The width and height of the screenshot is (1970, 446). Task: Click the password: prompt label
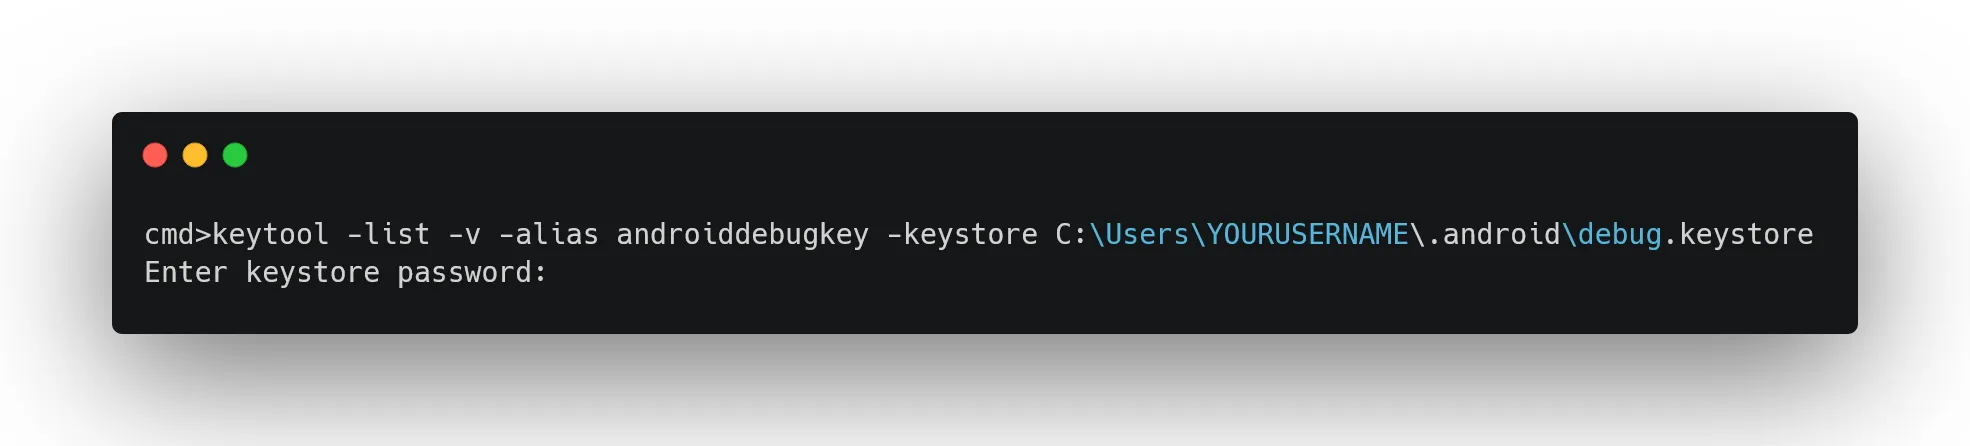[x=472, y=273]
